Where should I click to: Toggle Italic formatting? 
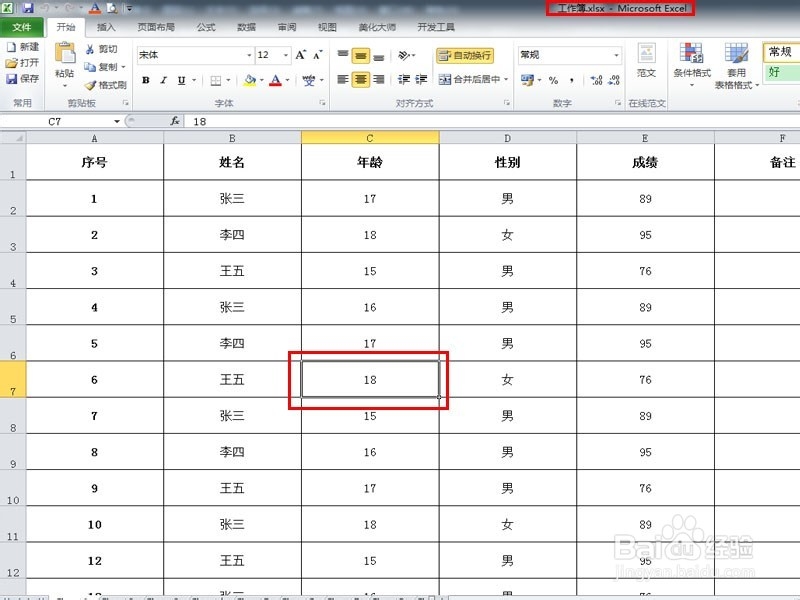point(162,80)
